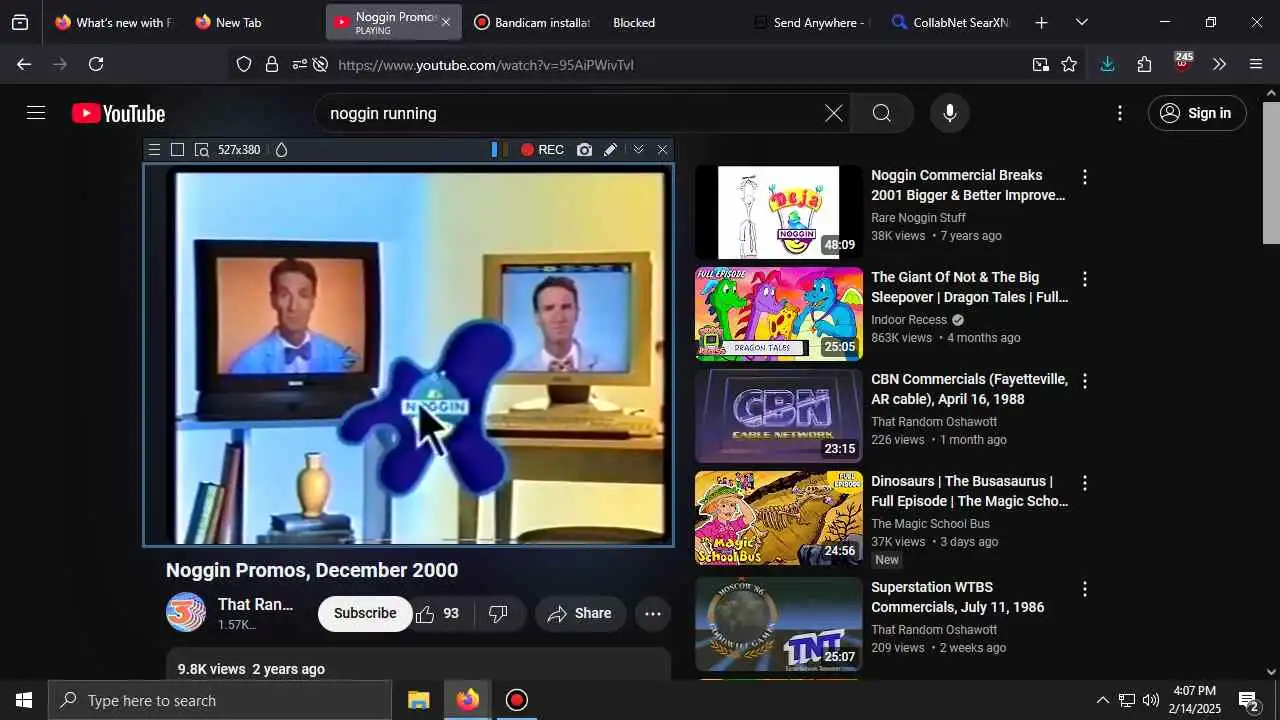Open a new browser tab
Image resolution: width=1280 pixels, height=720 pixels.
pos(1041,22)
